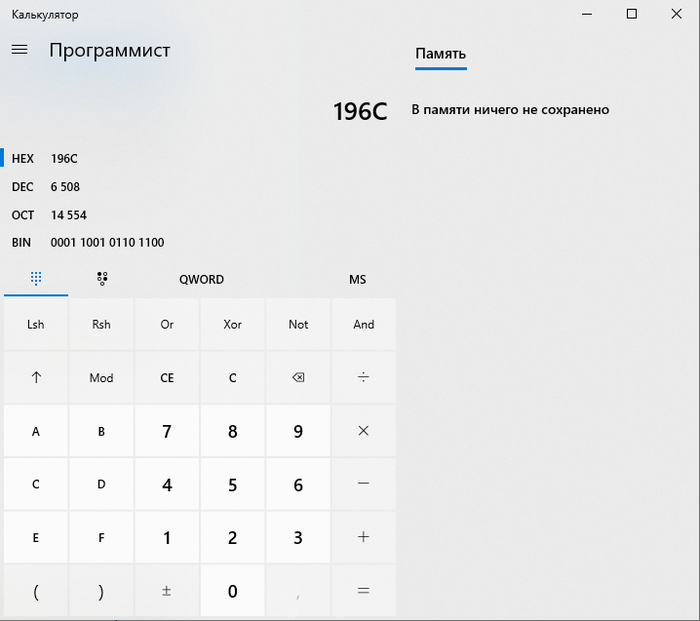Switch to the bit toggling keypad

[x=102, y=279]
